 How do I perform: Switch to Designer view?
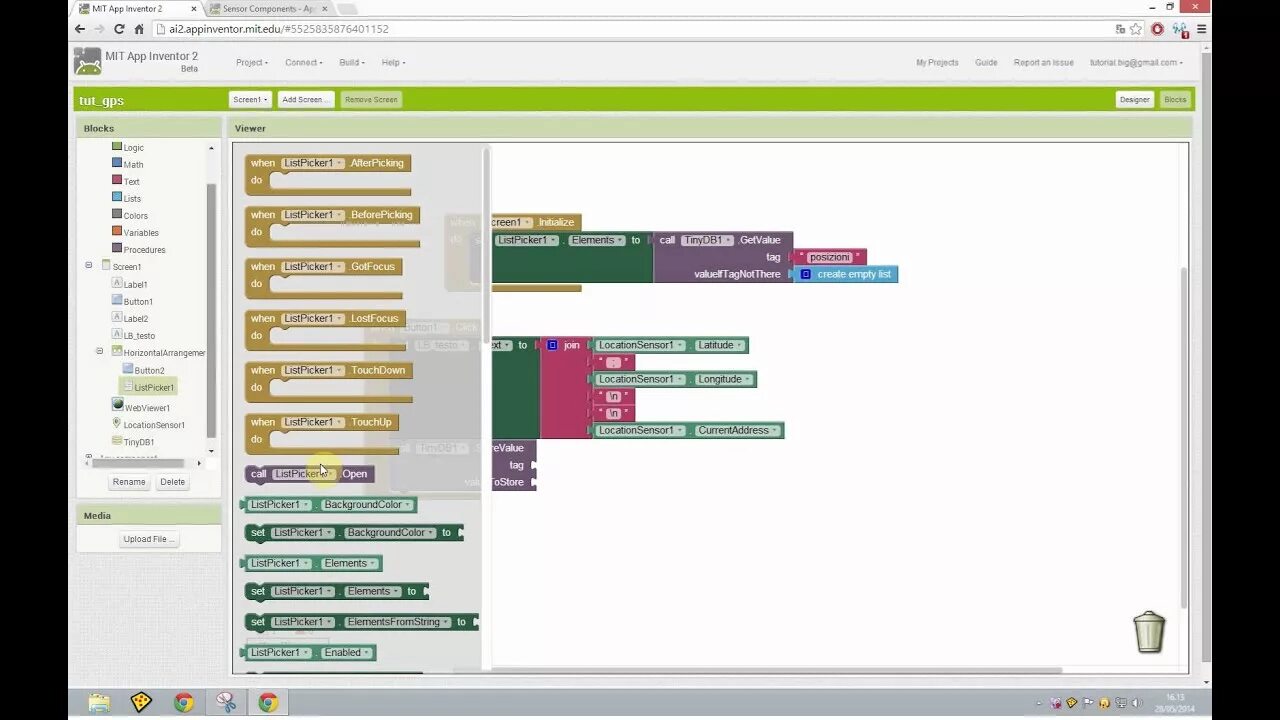tap(1135, 99)
